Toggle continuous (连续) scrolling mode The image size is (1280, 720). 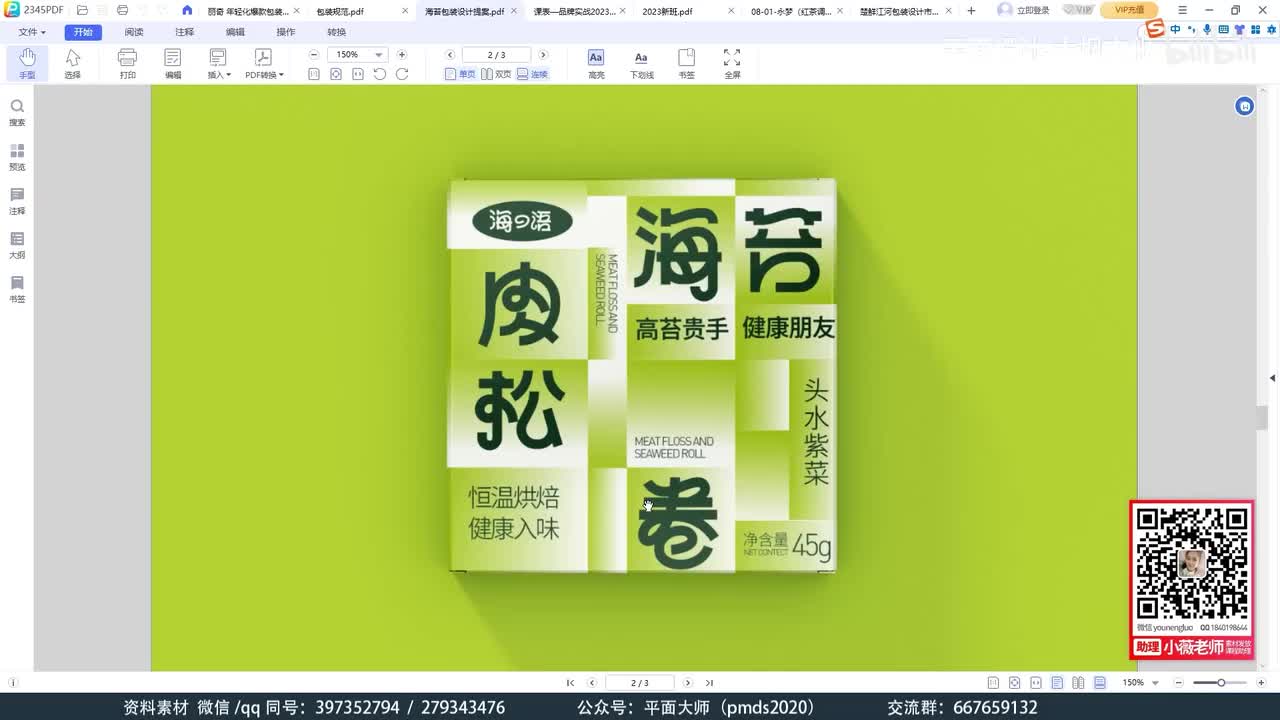532,74
